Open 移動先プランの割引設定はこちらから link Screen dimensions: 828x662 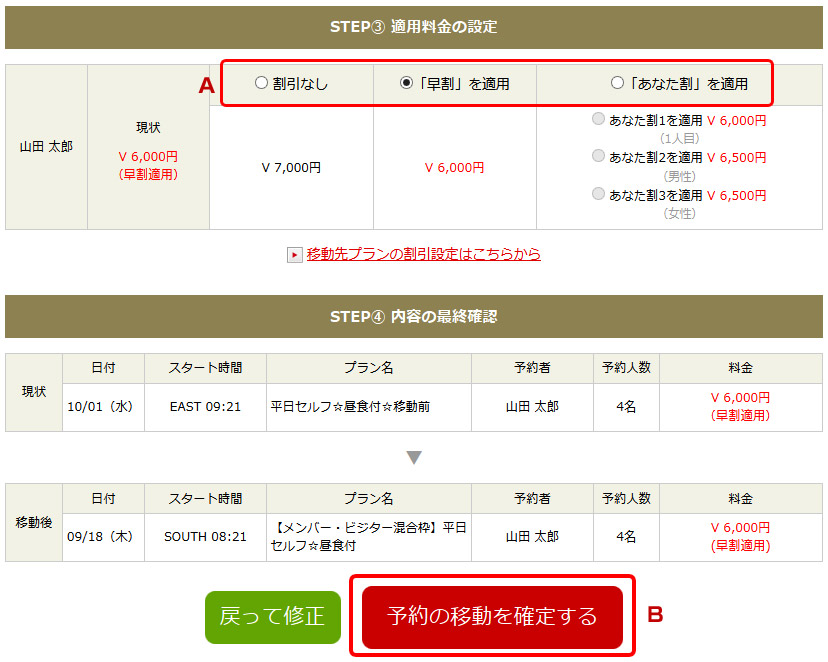pos(424,254)
